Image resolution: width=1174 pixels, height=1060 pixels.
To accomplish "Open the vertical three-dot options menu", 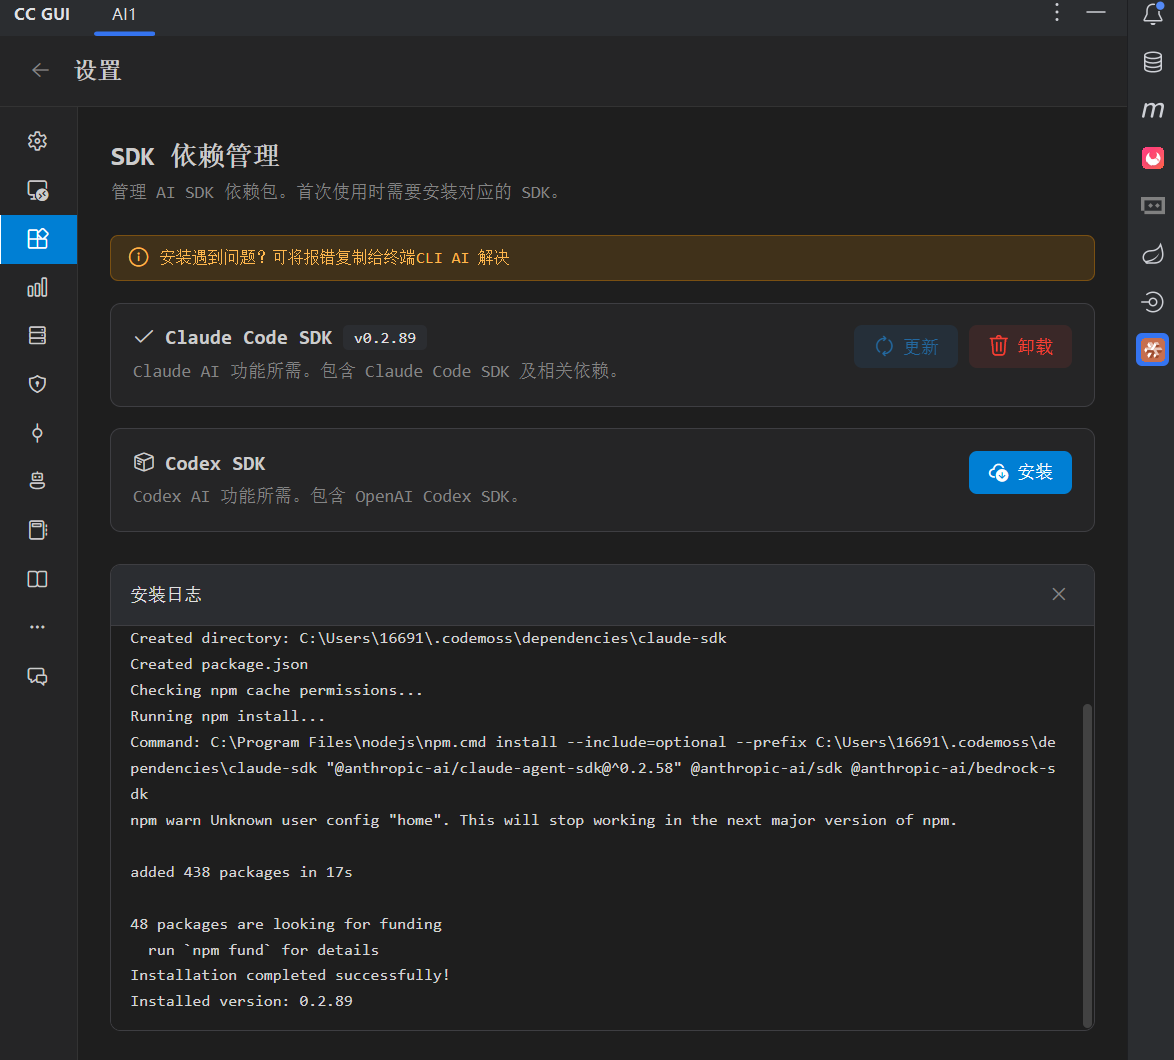I will pyautogui.click(x=1056, y=12).
